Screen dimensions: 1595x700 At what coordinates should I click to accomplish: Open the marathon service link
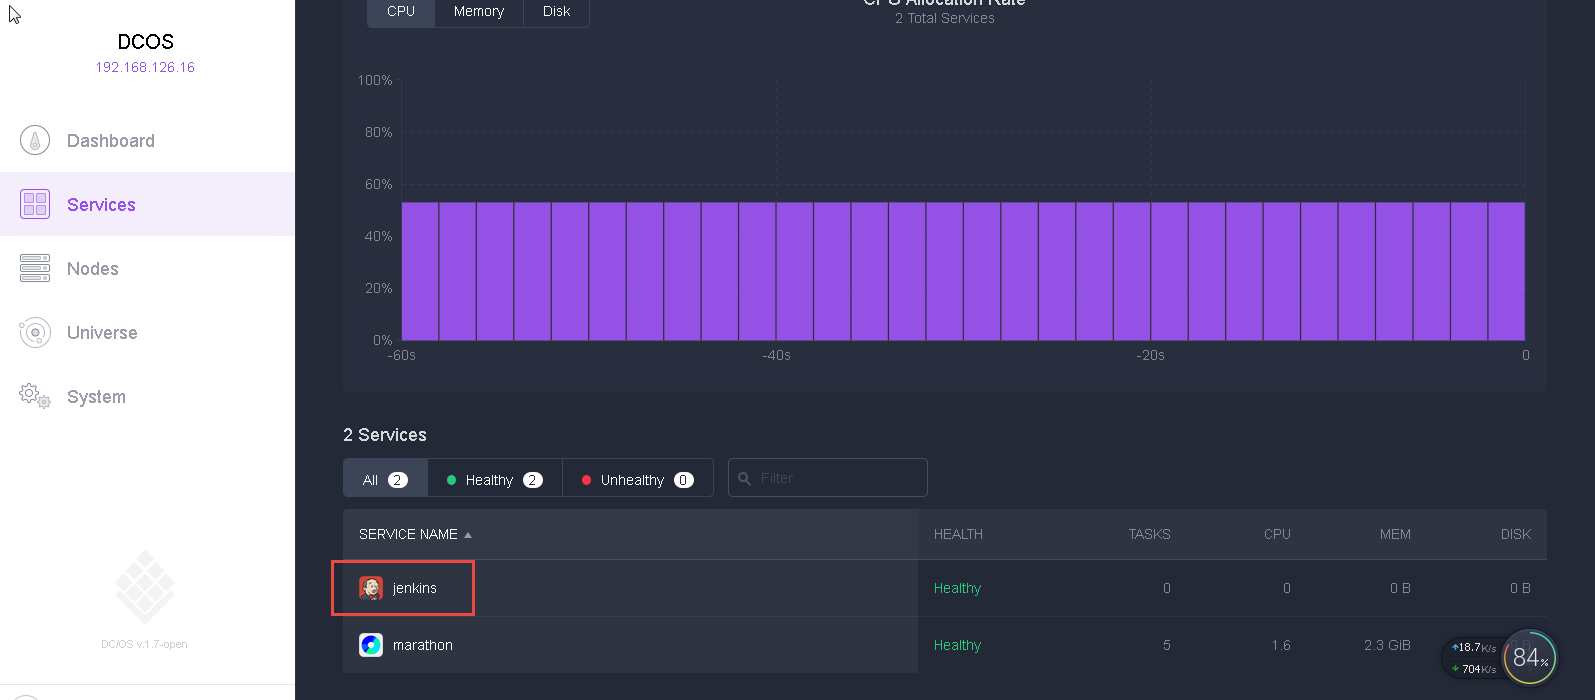pyautogui.click(x=423, y=645)
